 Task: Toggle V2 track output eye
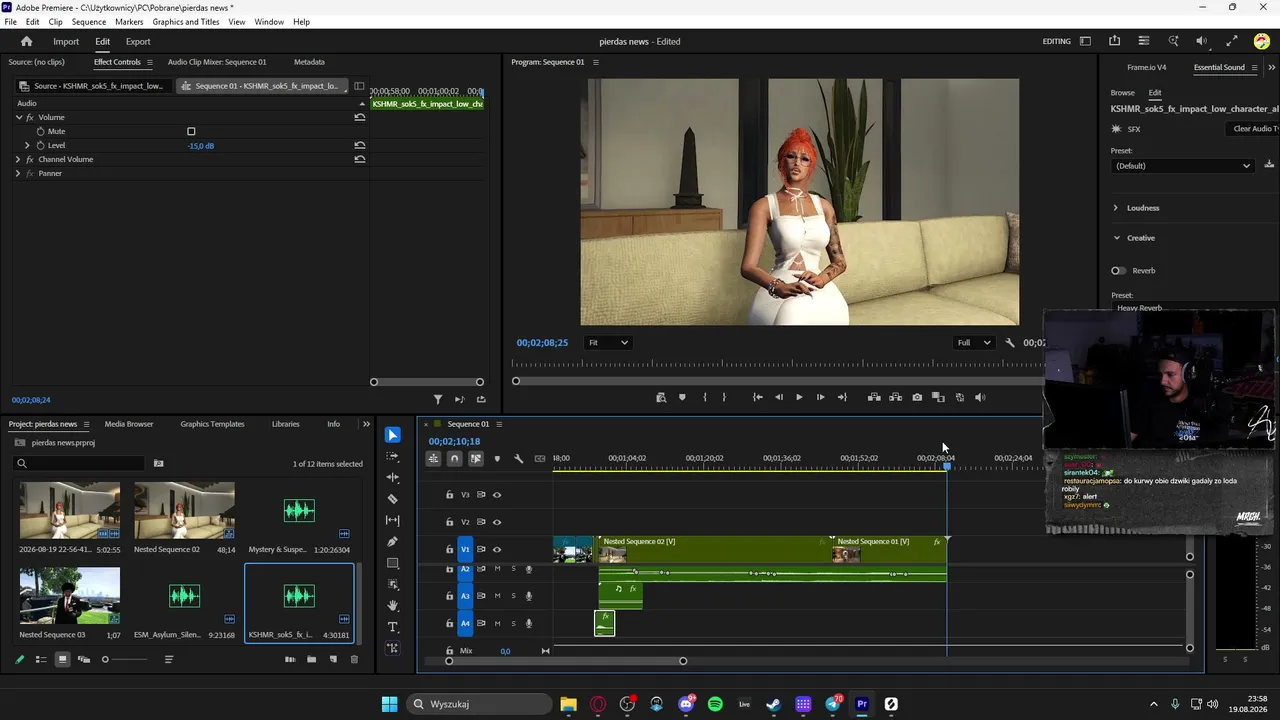[x=497, y=522]
